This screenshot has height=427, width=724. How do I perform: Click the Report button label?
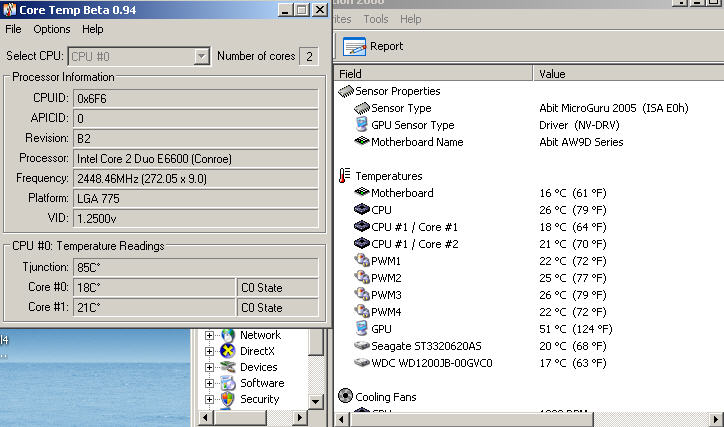pyautogui.click(x=386, y=46)
